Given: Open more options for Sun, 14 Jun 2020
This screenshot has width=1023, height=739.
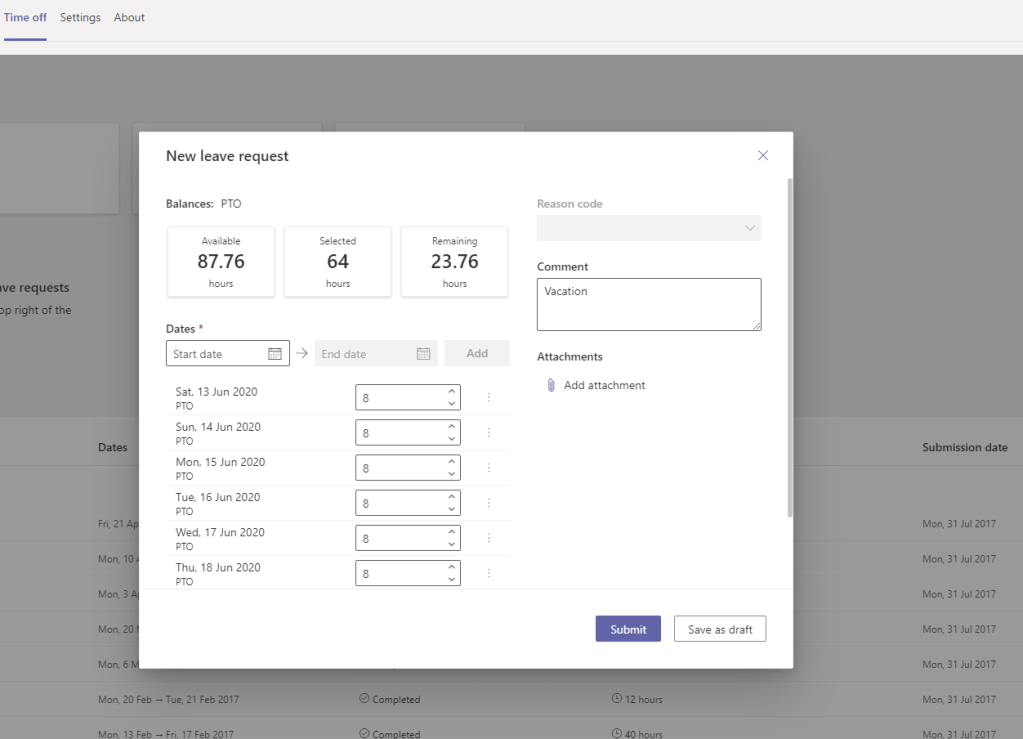Looking at the screenshot, I should click(489, 433).
